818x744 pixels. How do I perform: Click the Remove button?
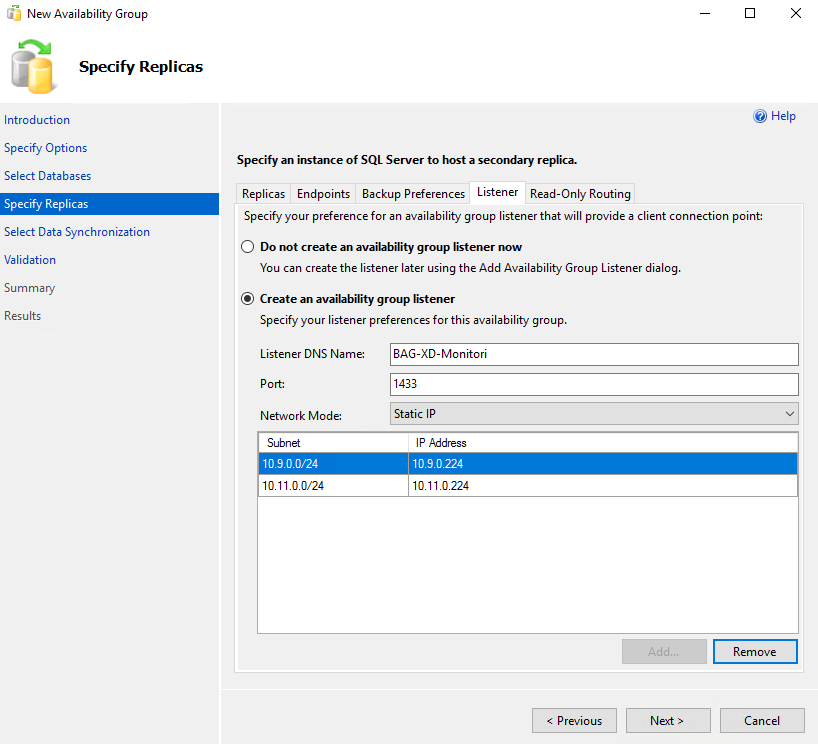pyautogui.click(x=755, y=652)
